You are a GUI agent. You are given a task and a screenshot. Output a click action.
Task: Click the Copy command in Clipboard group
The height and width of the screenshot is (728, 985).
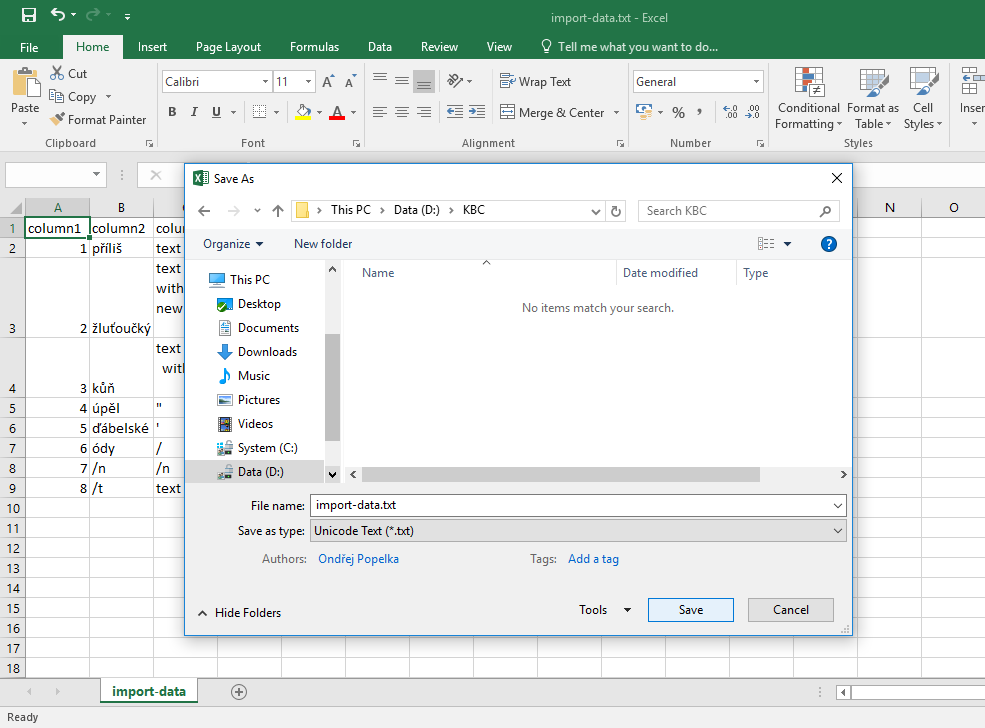(x=82, y=97)
